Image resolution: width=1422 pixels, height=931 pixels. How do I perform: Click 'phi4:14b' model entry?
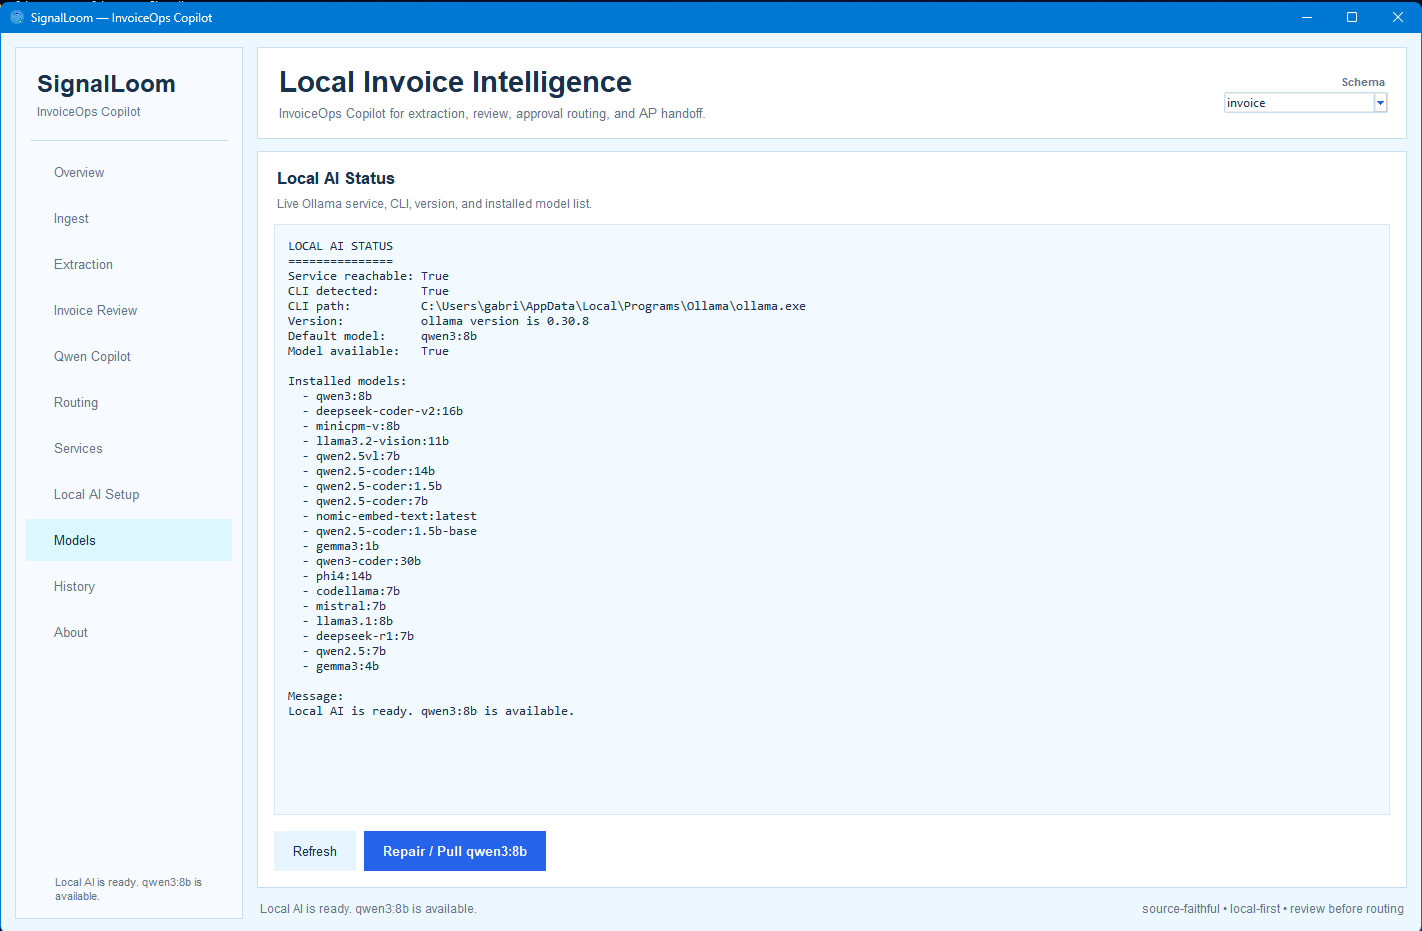pos(344,576)
